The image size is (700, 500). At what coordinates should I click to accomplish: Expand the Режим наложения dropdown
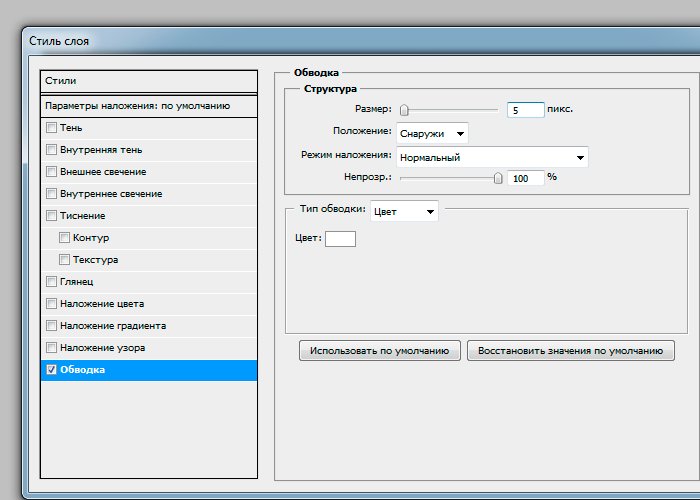pos(492,157)
